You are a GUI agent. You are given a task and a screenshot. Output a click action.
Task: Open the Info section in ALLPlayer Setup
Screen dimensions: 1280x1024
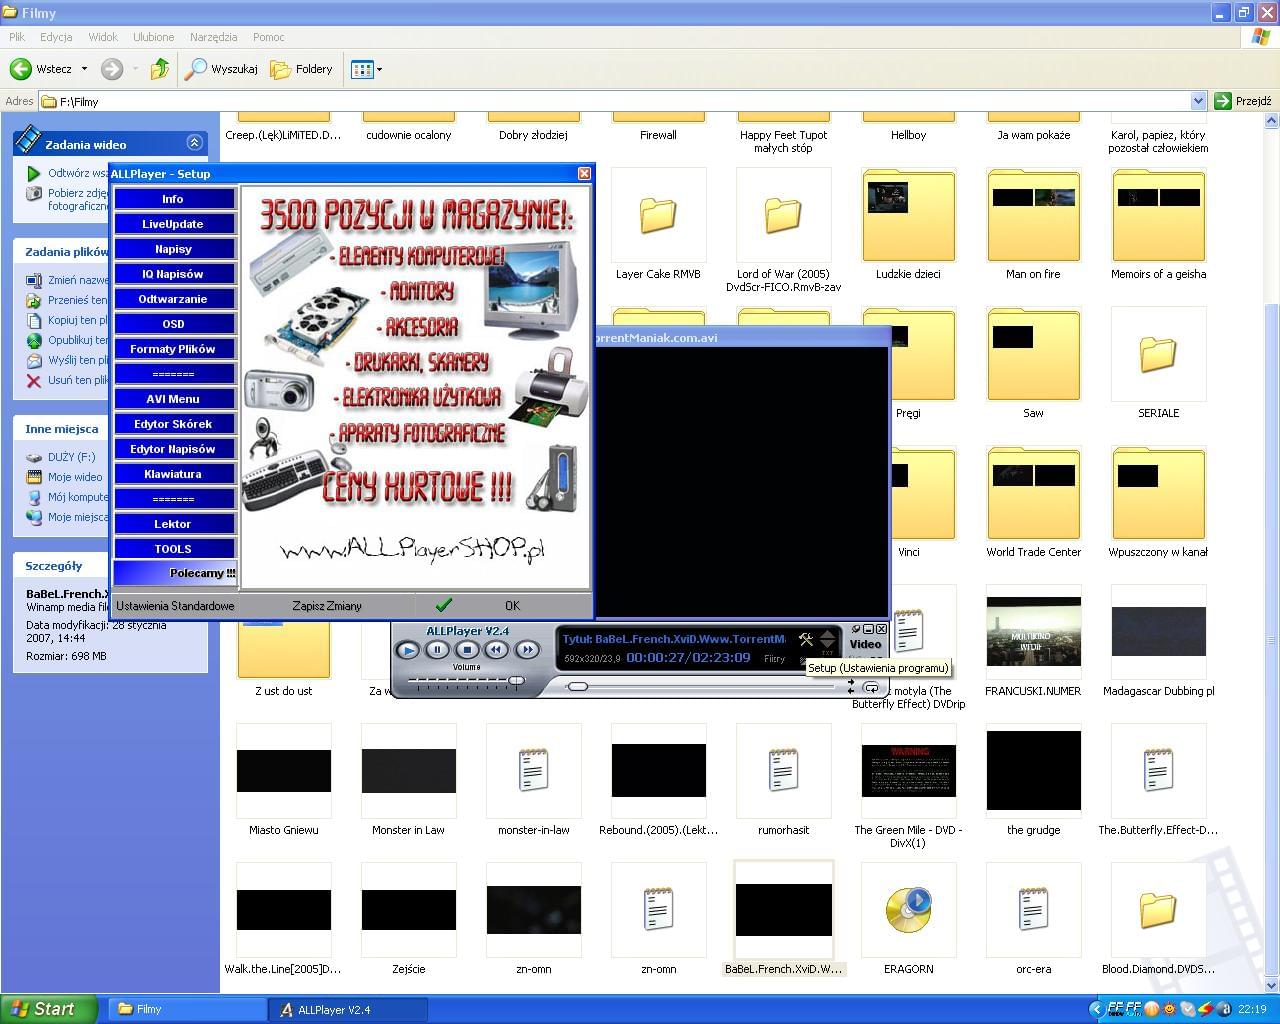pos(173,199)
